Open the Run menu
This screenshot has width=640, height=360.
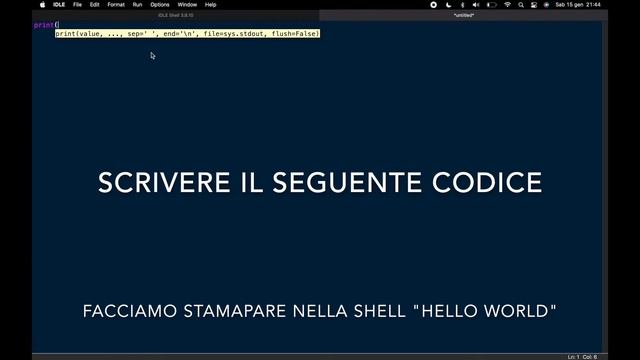point(137,5)
